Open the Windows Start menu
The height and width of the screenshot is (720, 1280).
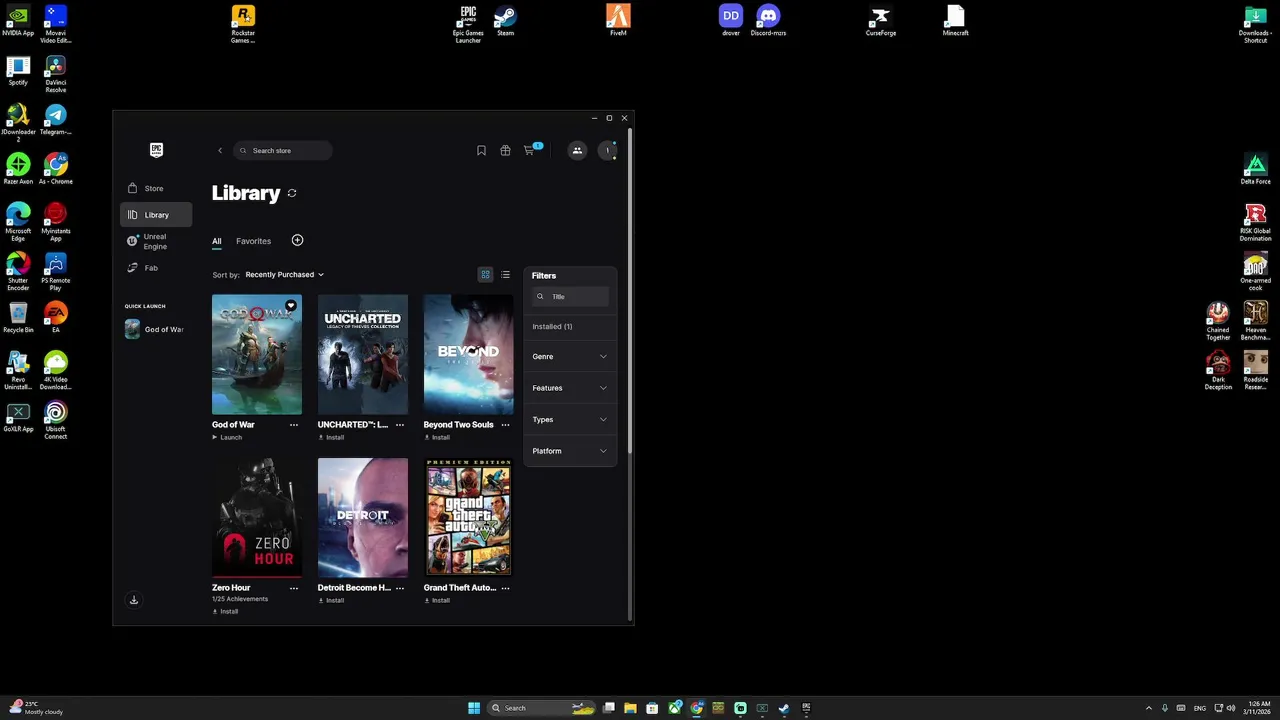tap(474, 708)
